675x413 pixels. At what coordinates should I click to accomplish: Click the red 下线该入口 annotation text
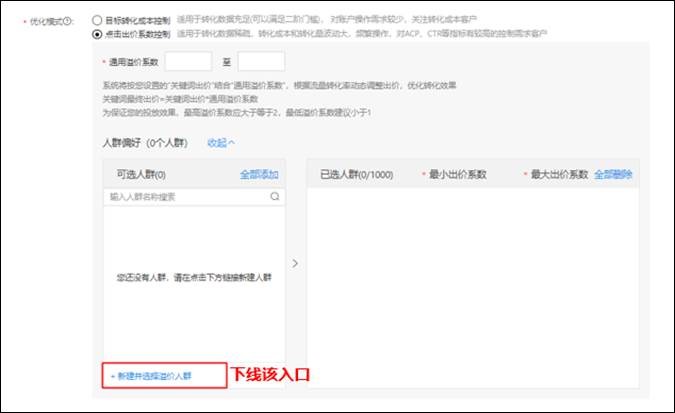271,375
